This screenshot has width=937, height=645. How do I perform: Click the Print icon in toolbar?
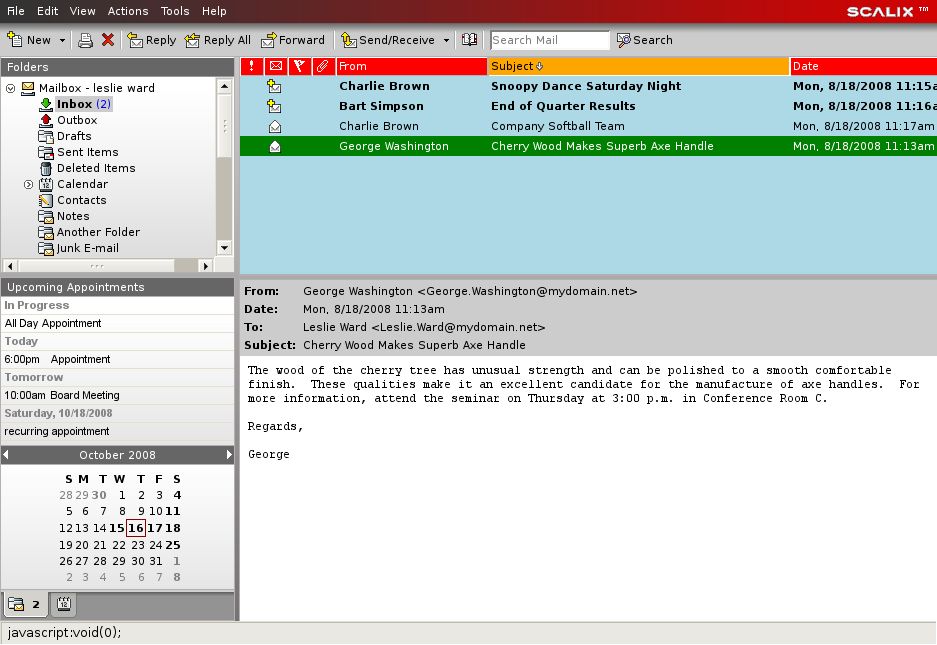[85, 40]
